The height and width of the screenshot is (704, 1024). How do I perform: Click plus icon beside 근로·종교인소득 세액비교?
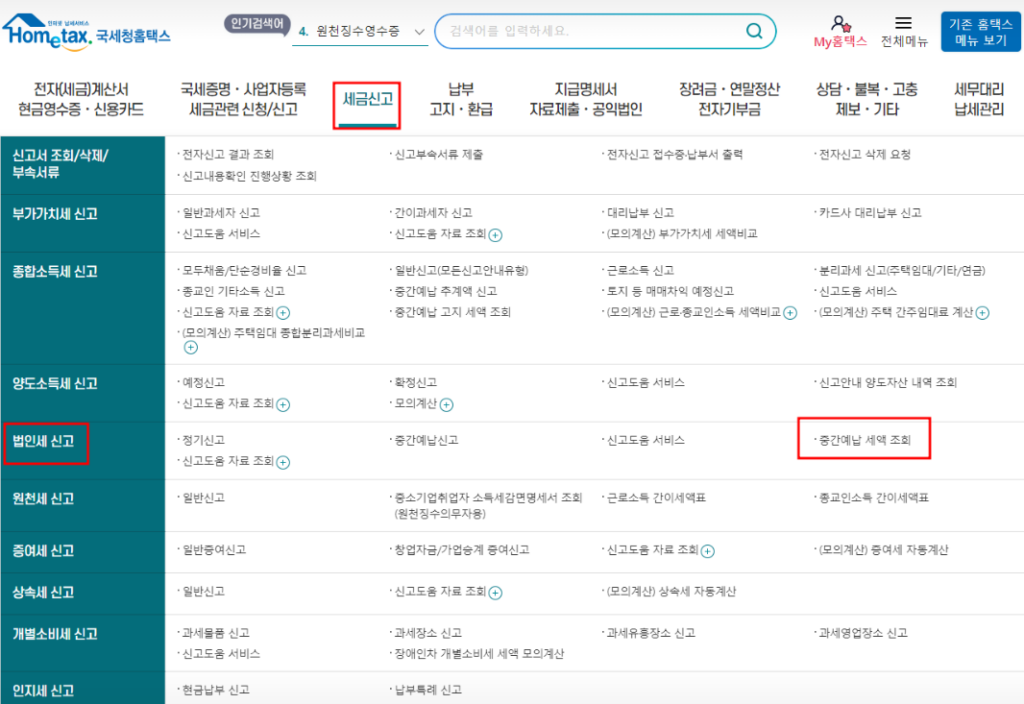click(x=790, y=313)
